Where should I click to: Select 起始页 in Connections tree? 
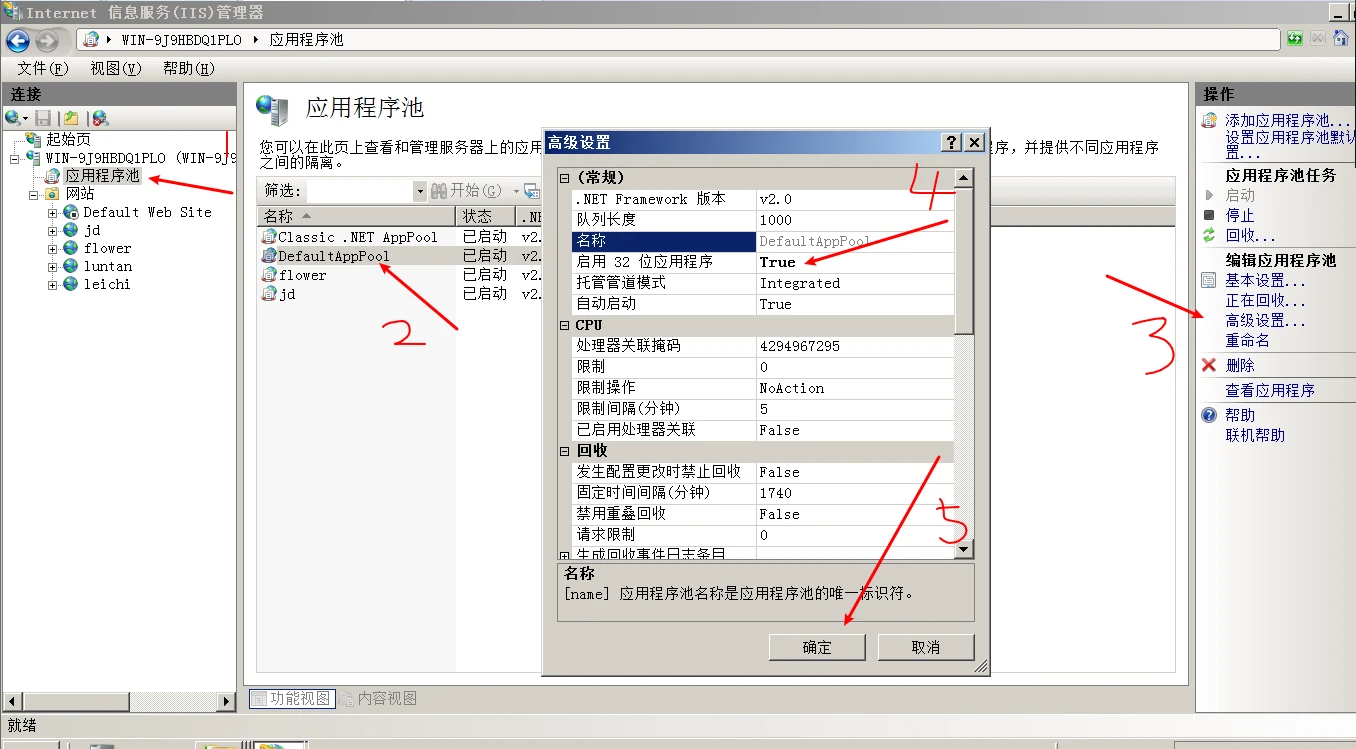pos(68,140)
